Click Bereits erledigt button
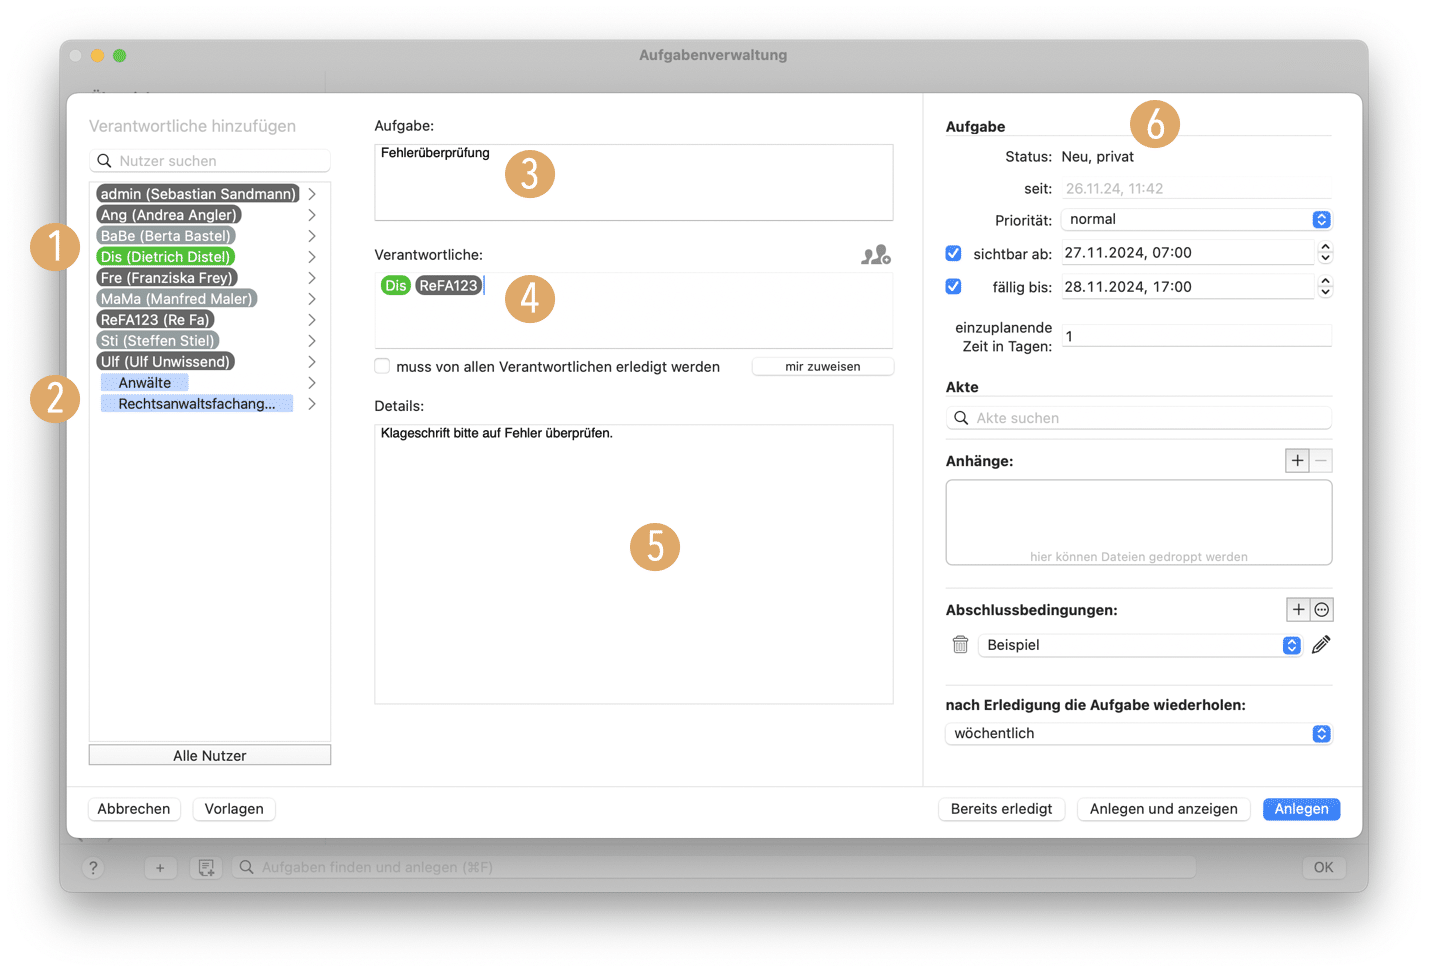The width and height of the screenshot is (1430, 972). (x=1001, y=809)
